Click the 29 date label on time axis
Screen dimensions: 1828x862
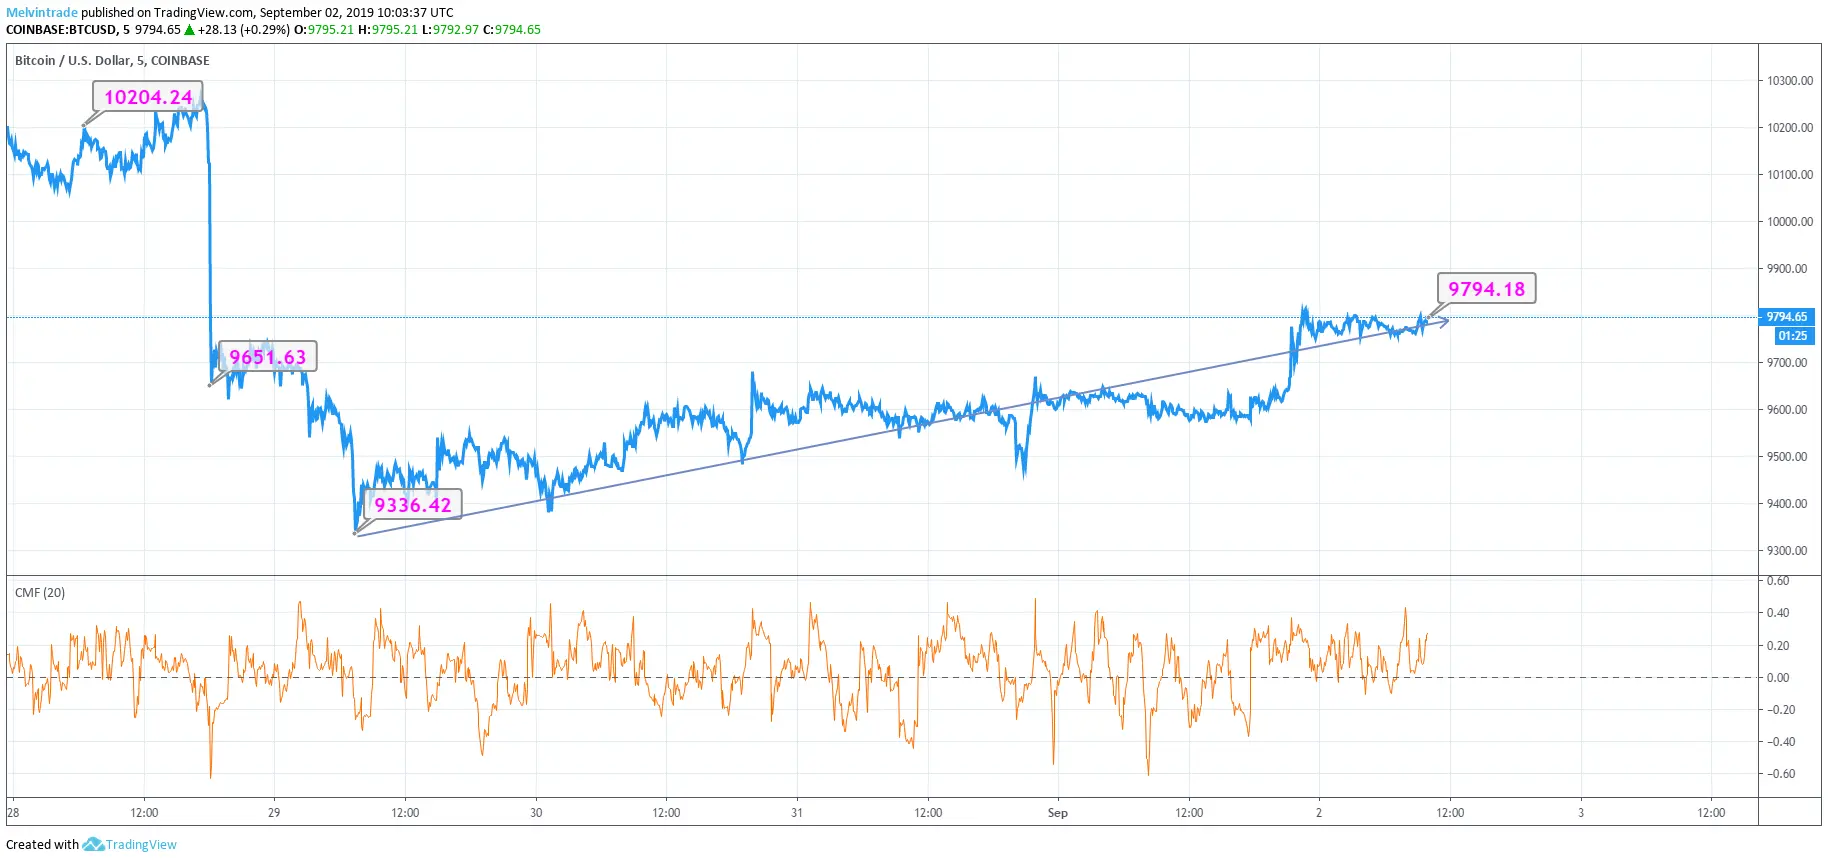(x=274, y=813)
